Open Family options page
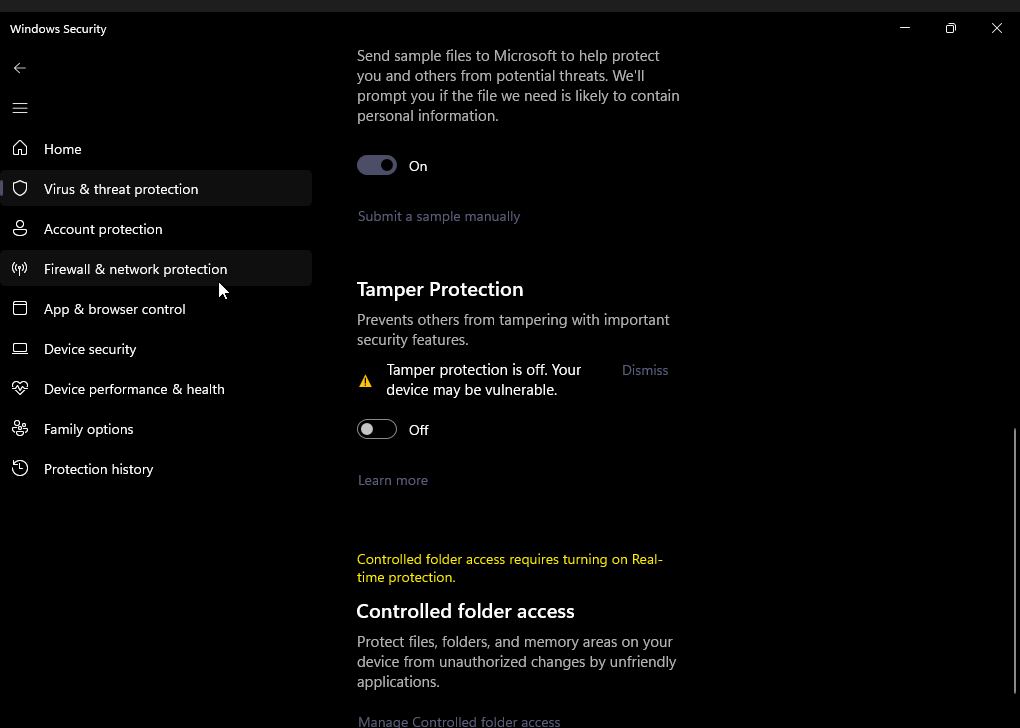1020x728 pixels. [156, 429]
